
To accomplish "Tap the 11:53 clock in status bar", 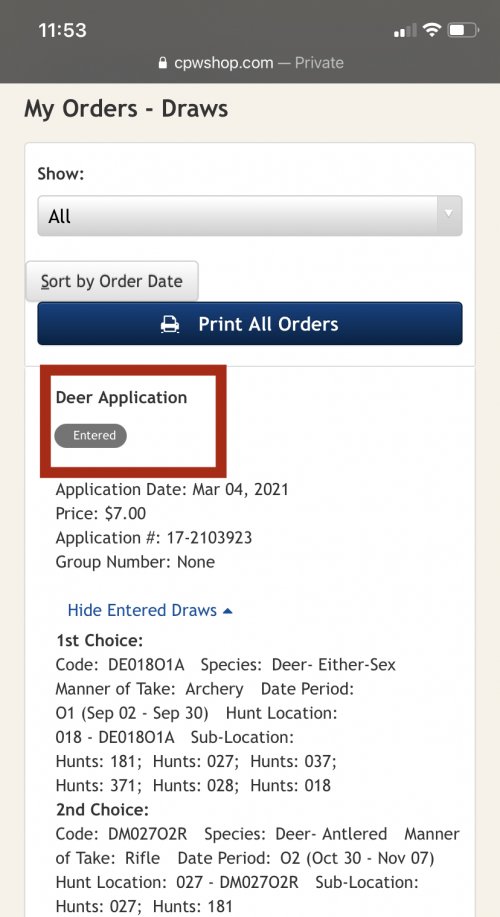I will click(x=63, y=30).
